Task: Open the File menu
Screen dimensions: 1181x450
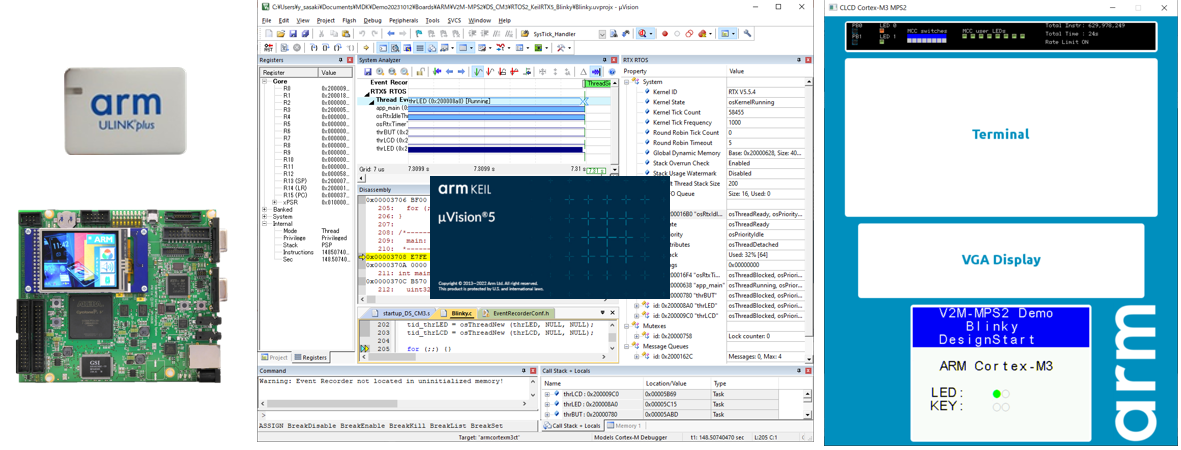Action: (267, 20)
